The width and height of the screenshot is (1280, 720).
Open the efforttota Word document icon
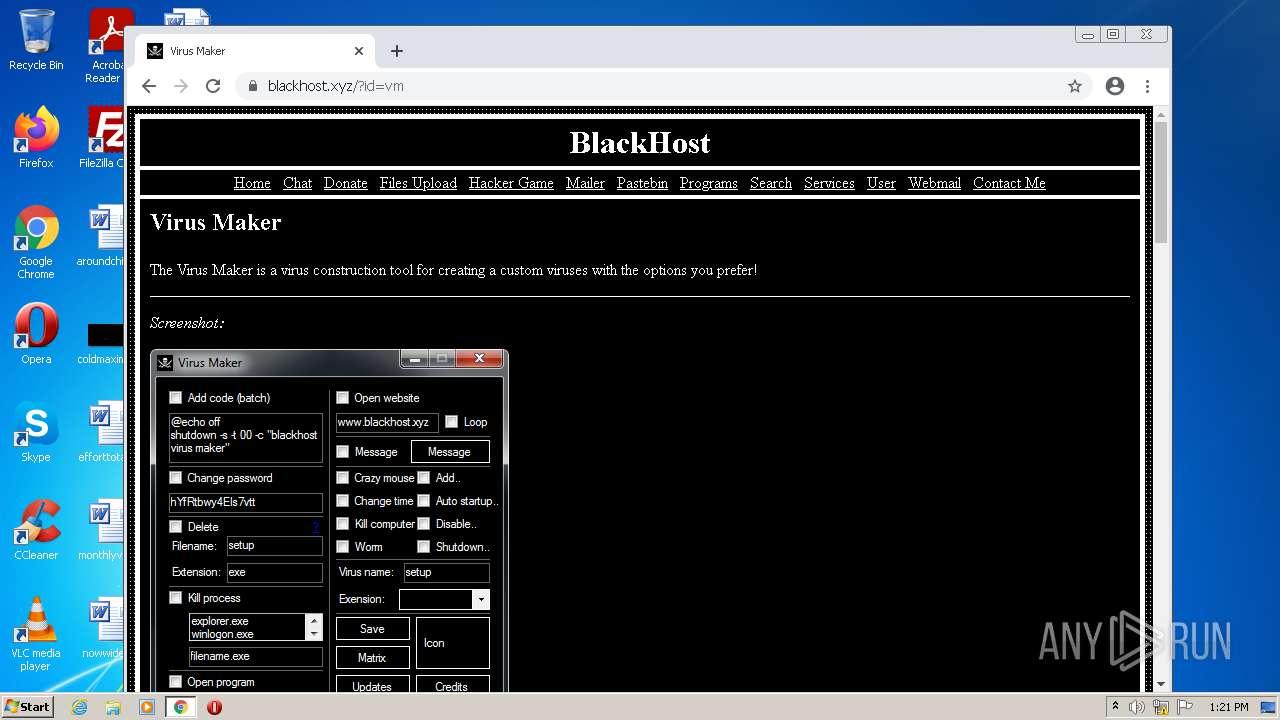[x=103, y=432]
